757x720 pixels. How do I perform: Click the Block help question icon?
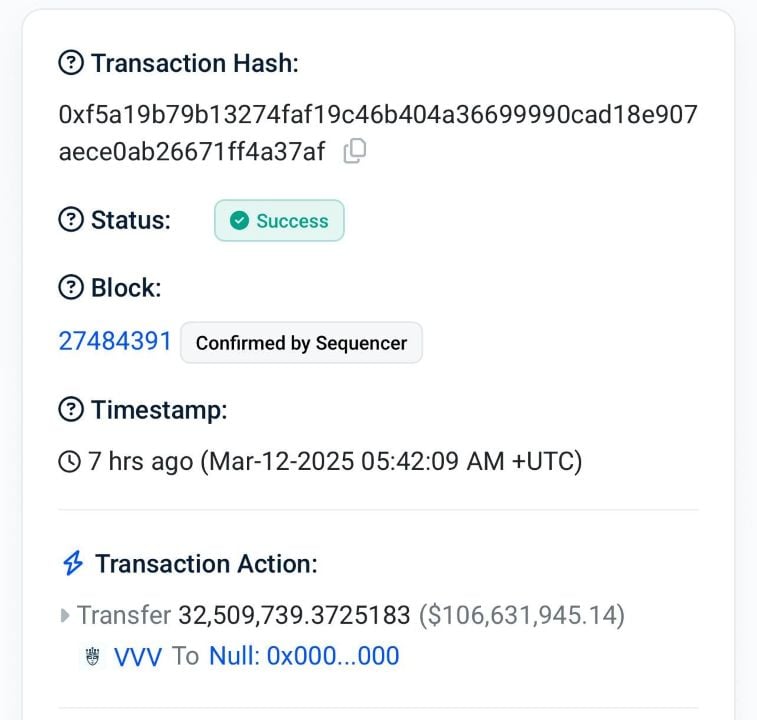click(x=71, y=287)
